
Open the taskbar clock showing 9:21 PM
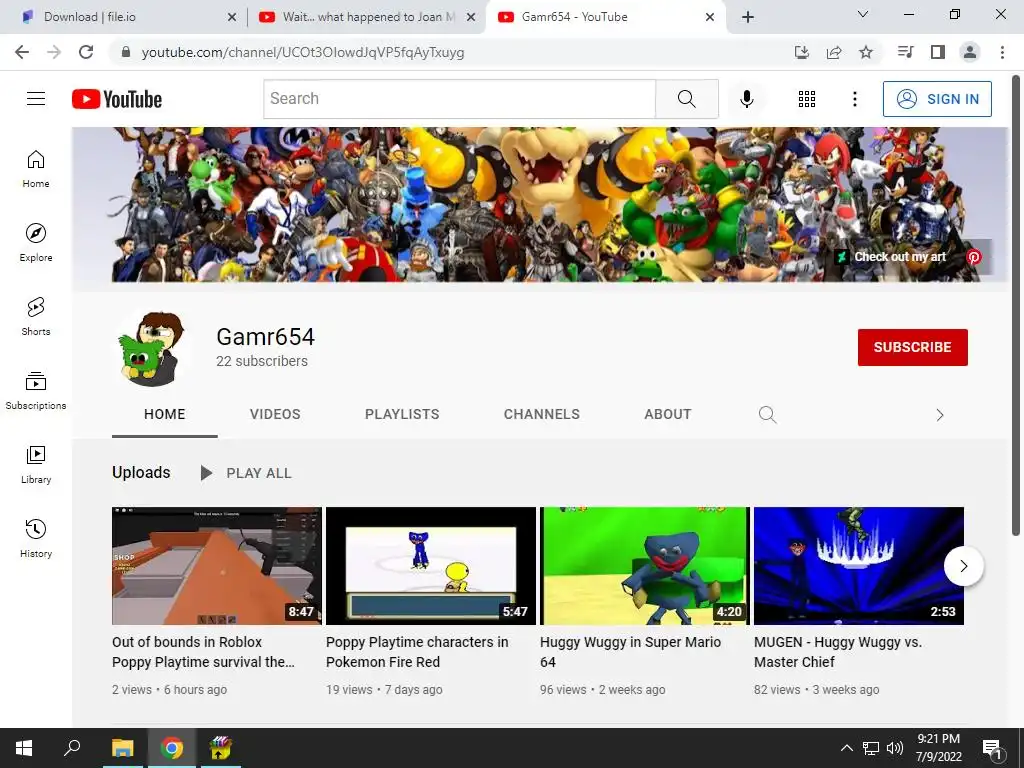tap(938, 748)
